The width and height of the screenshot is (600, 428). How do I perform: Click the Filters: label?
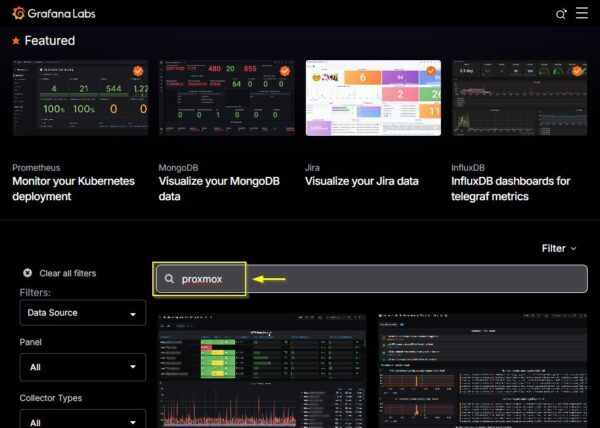click(x=35, y=293)
